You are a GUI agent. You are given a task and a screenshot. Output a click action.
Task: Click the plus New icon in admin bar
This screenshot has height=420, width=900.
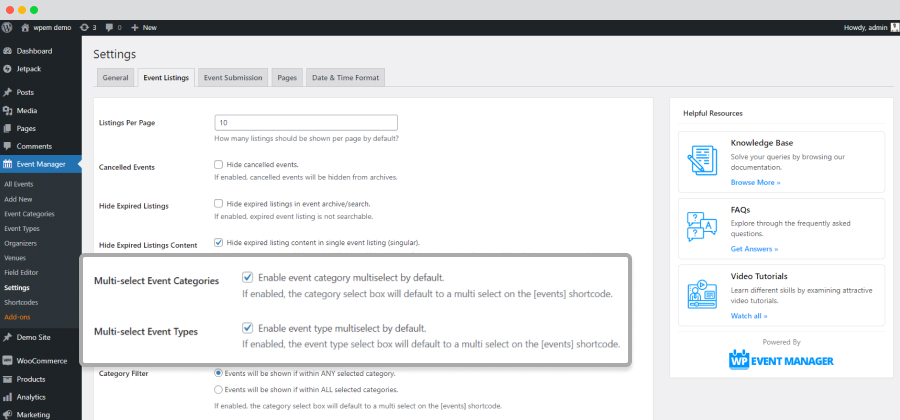tap(135, 27)
